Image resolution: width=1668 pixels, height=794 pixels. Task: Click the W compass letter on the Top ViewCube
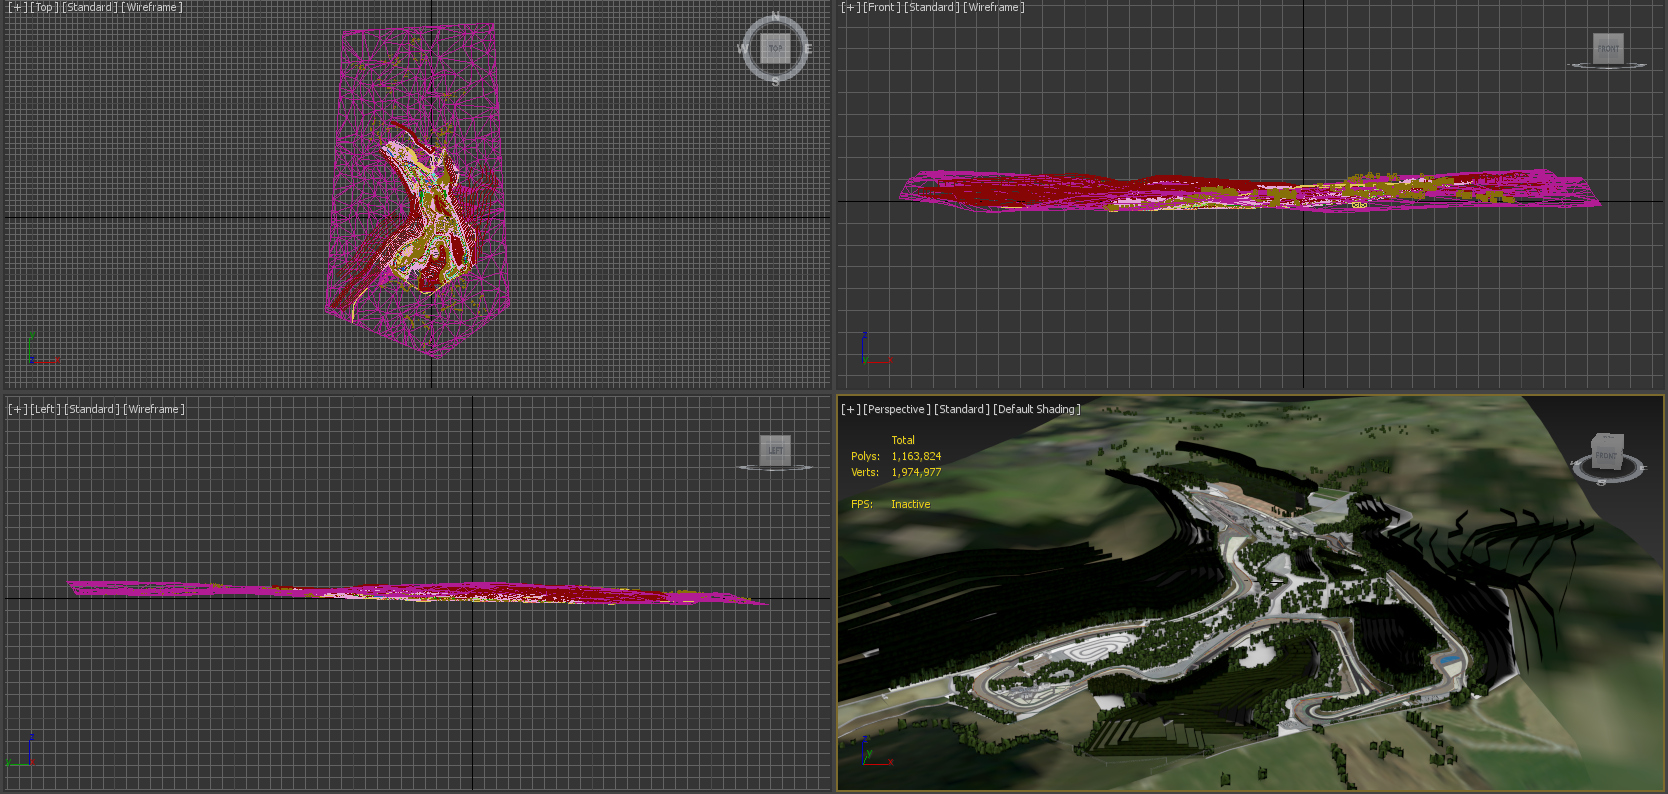pos(743,48)
